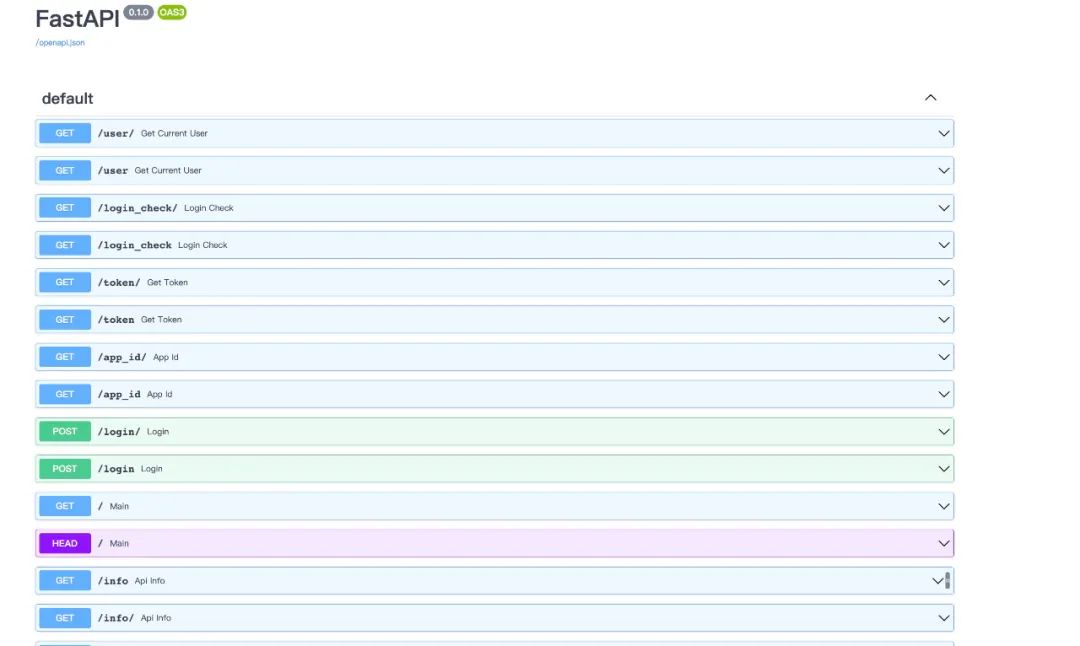This screenshot has height=646, width=1080.
Task: Open the chevron on /app_id without slash
Action: point(944,394)
